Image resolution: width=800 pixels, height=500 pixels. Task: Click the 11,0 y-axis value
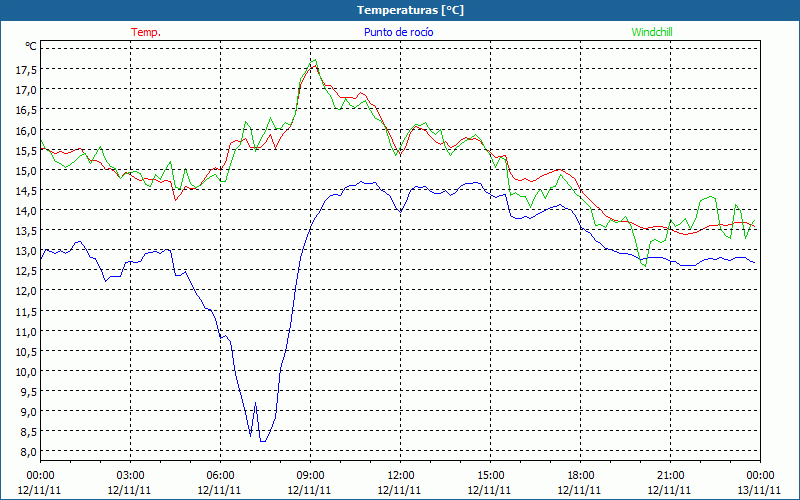click(x=26, y=332)
